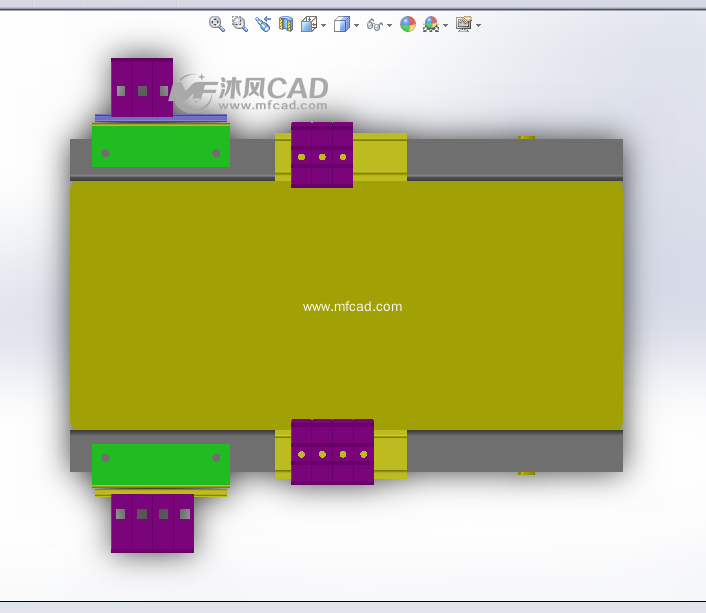Click the Display Style box icon
Screen dimensions: 706x613
(x=342, y=24)
